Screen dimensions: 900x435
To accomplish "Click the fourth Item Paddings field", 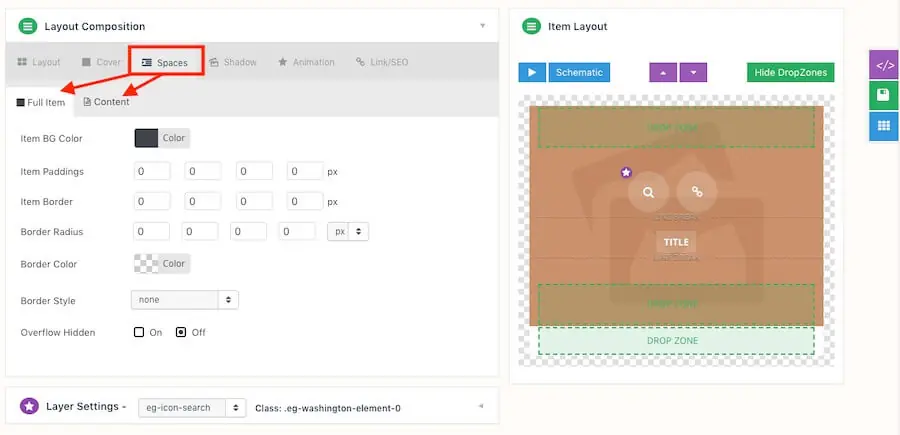I will pyautogui.click(x=305, y=171).
